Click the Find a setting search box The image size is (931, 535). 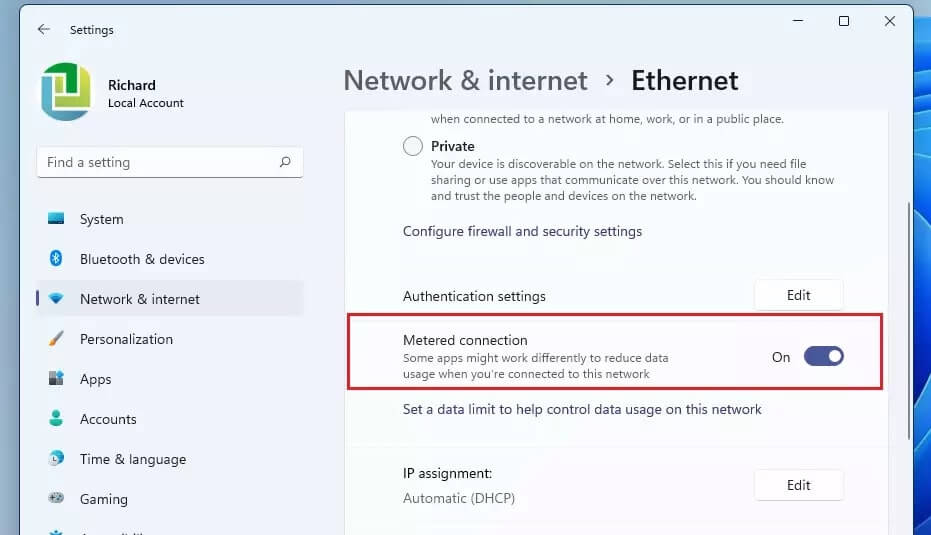coord(160,162)
